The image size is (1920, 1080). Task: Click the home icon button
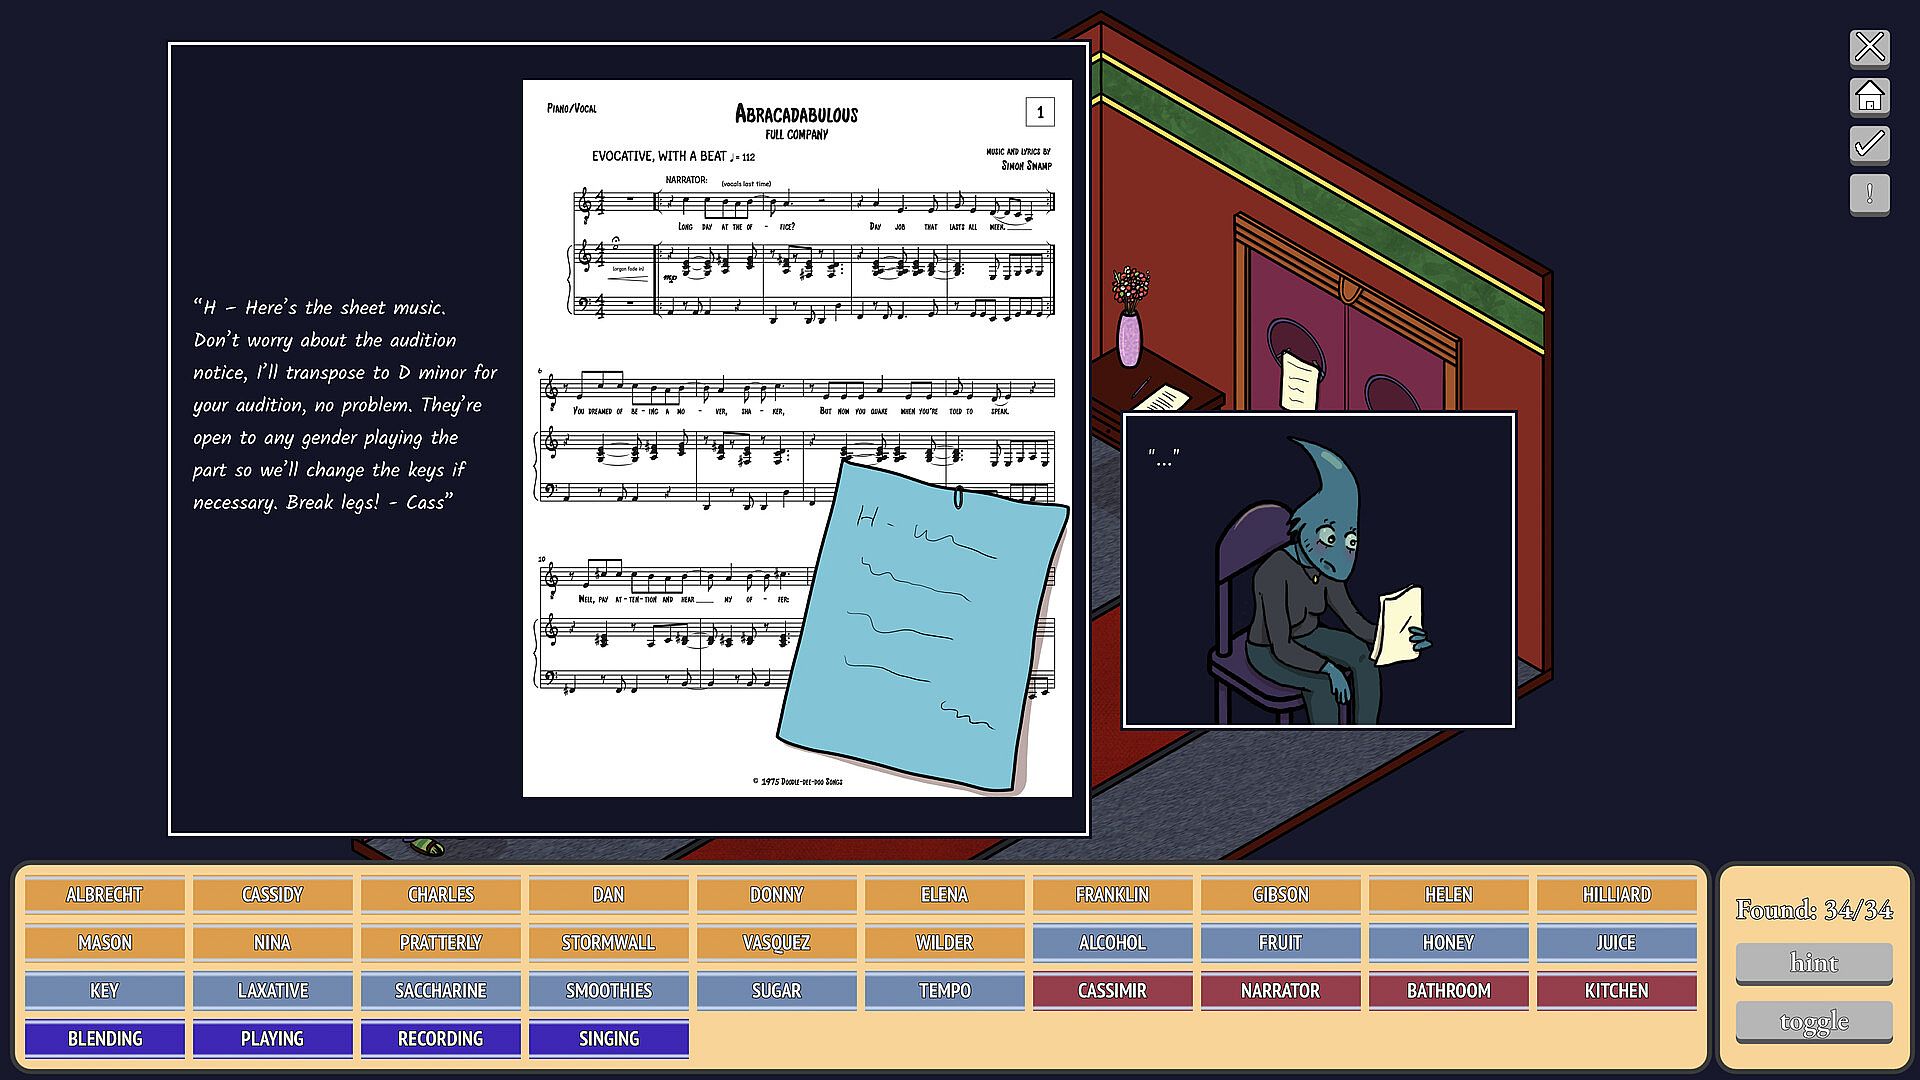pos(1869,96)
